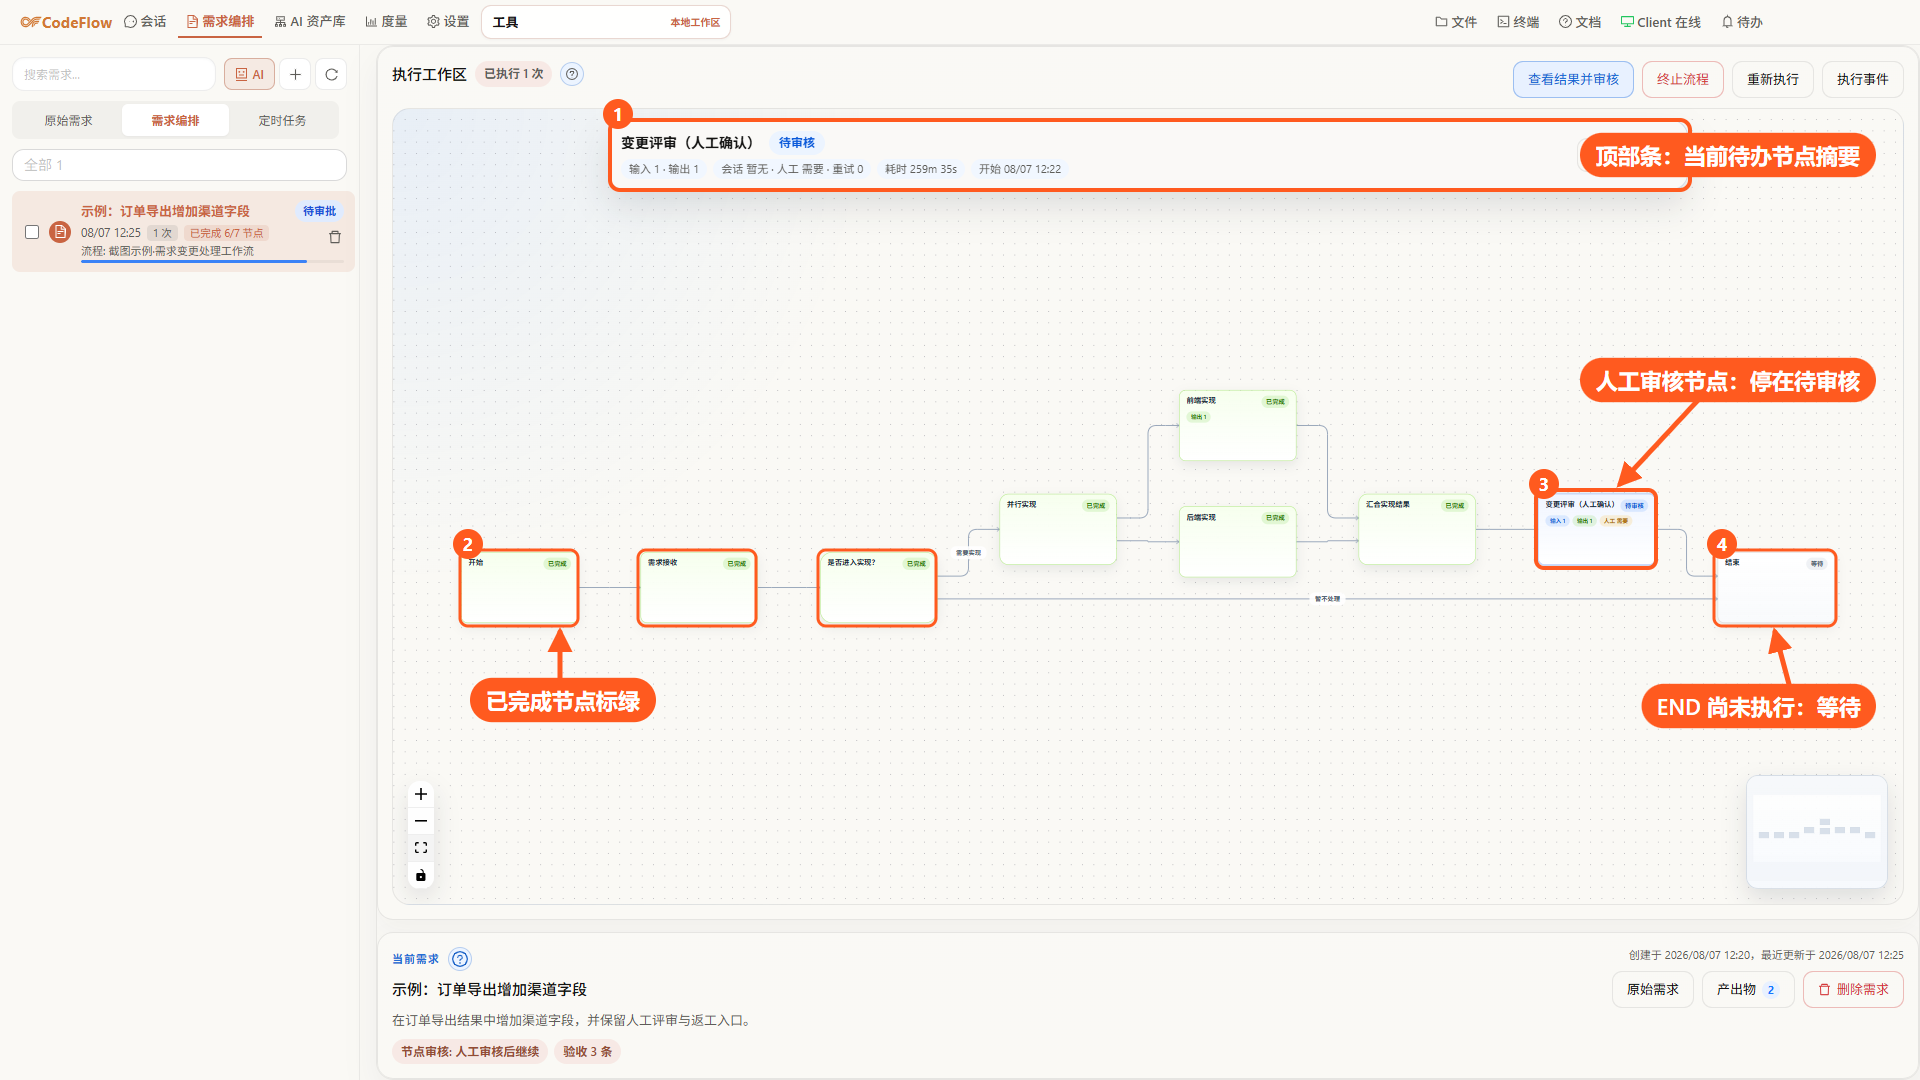Click 查看结果并审核 button
The image size is (1920, 1080).
click(x=1573, y=79)
